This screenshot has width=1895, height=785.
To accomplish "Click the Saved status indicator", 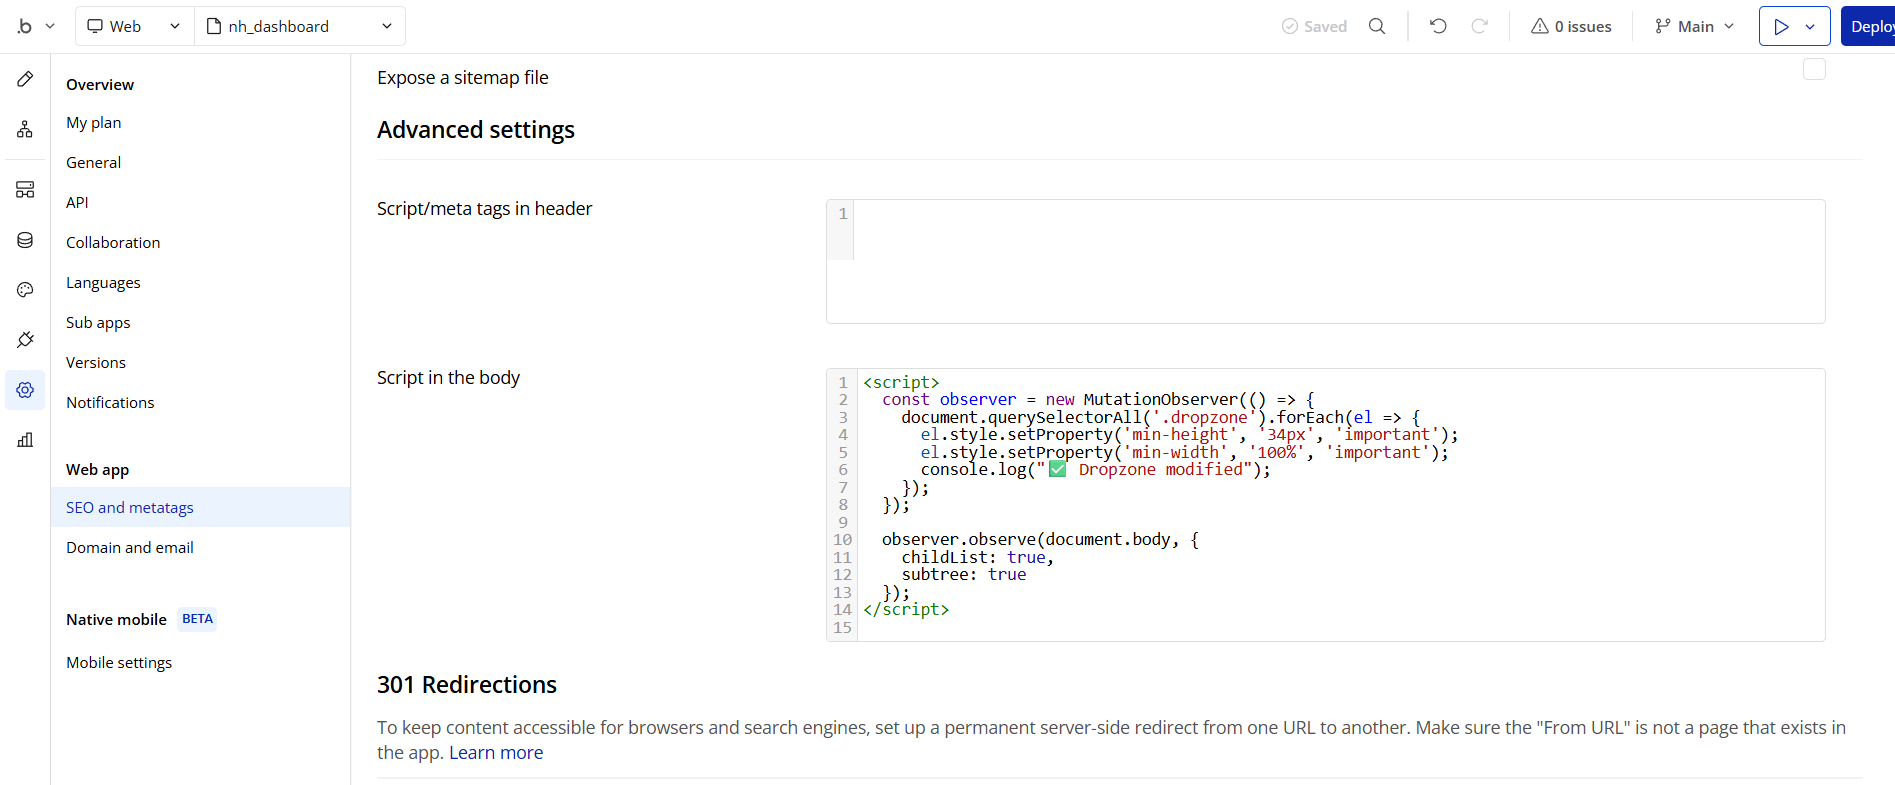I will [x=1314, y=26].
